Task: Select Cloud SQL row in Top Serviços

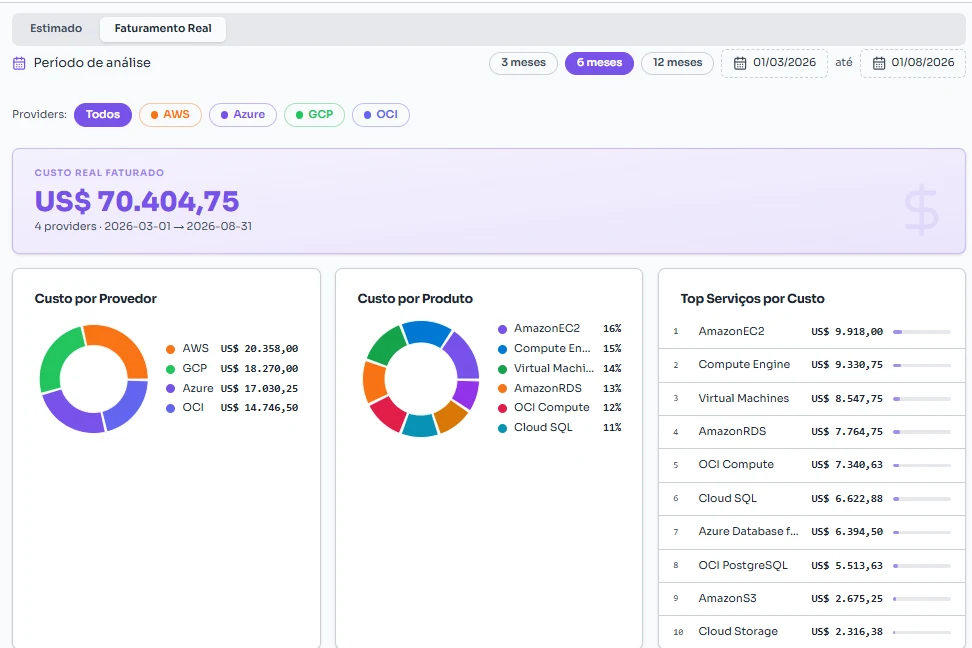Action: click(x=811, y=499)
